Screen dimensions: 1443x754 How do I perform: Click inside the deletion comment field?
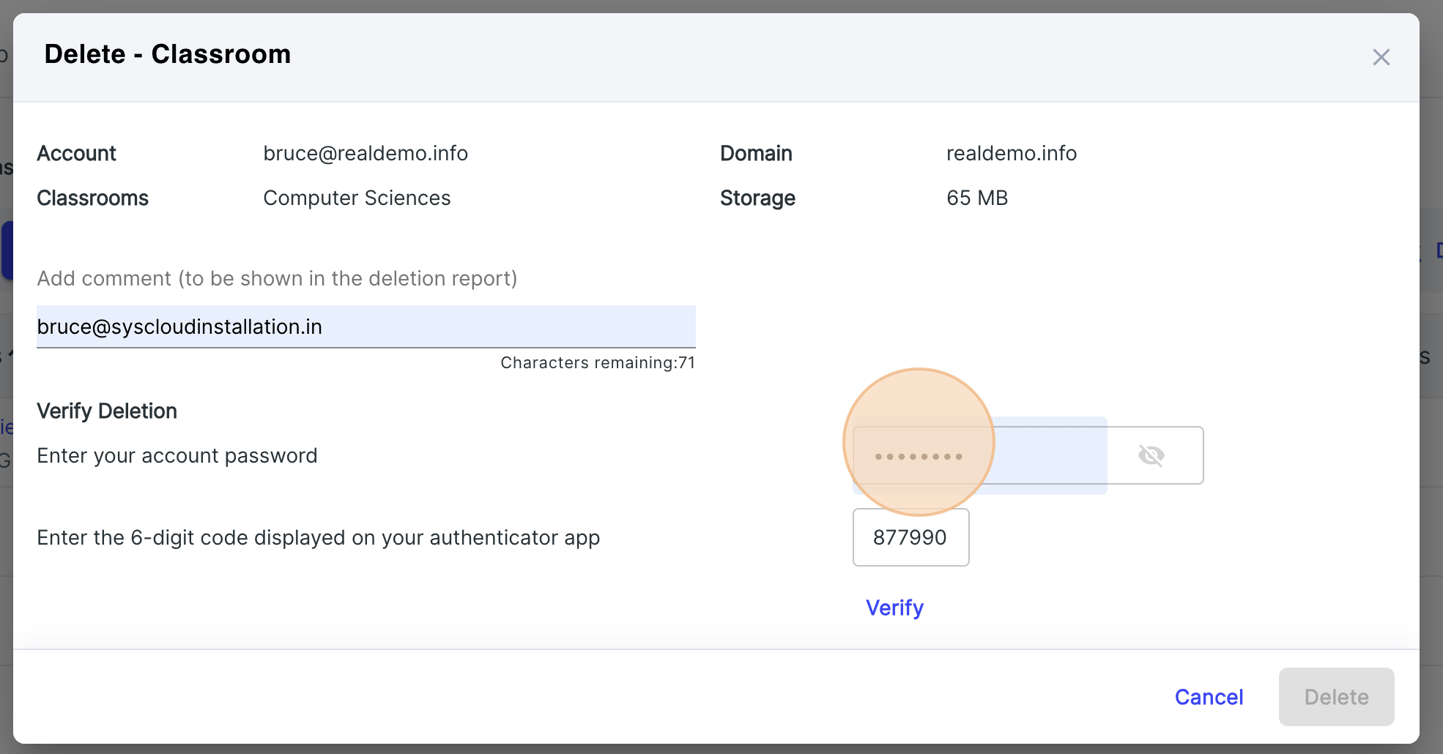[366, 326]
